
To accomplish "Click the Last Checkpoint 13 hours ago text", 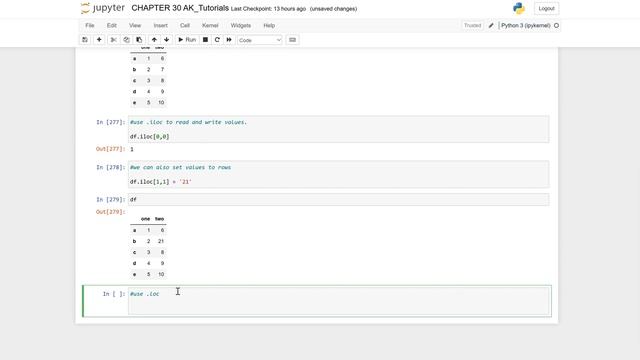I will coord(268,9).
